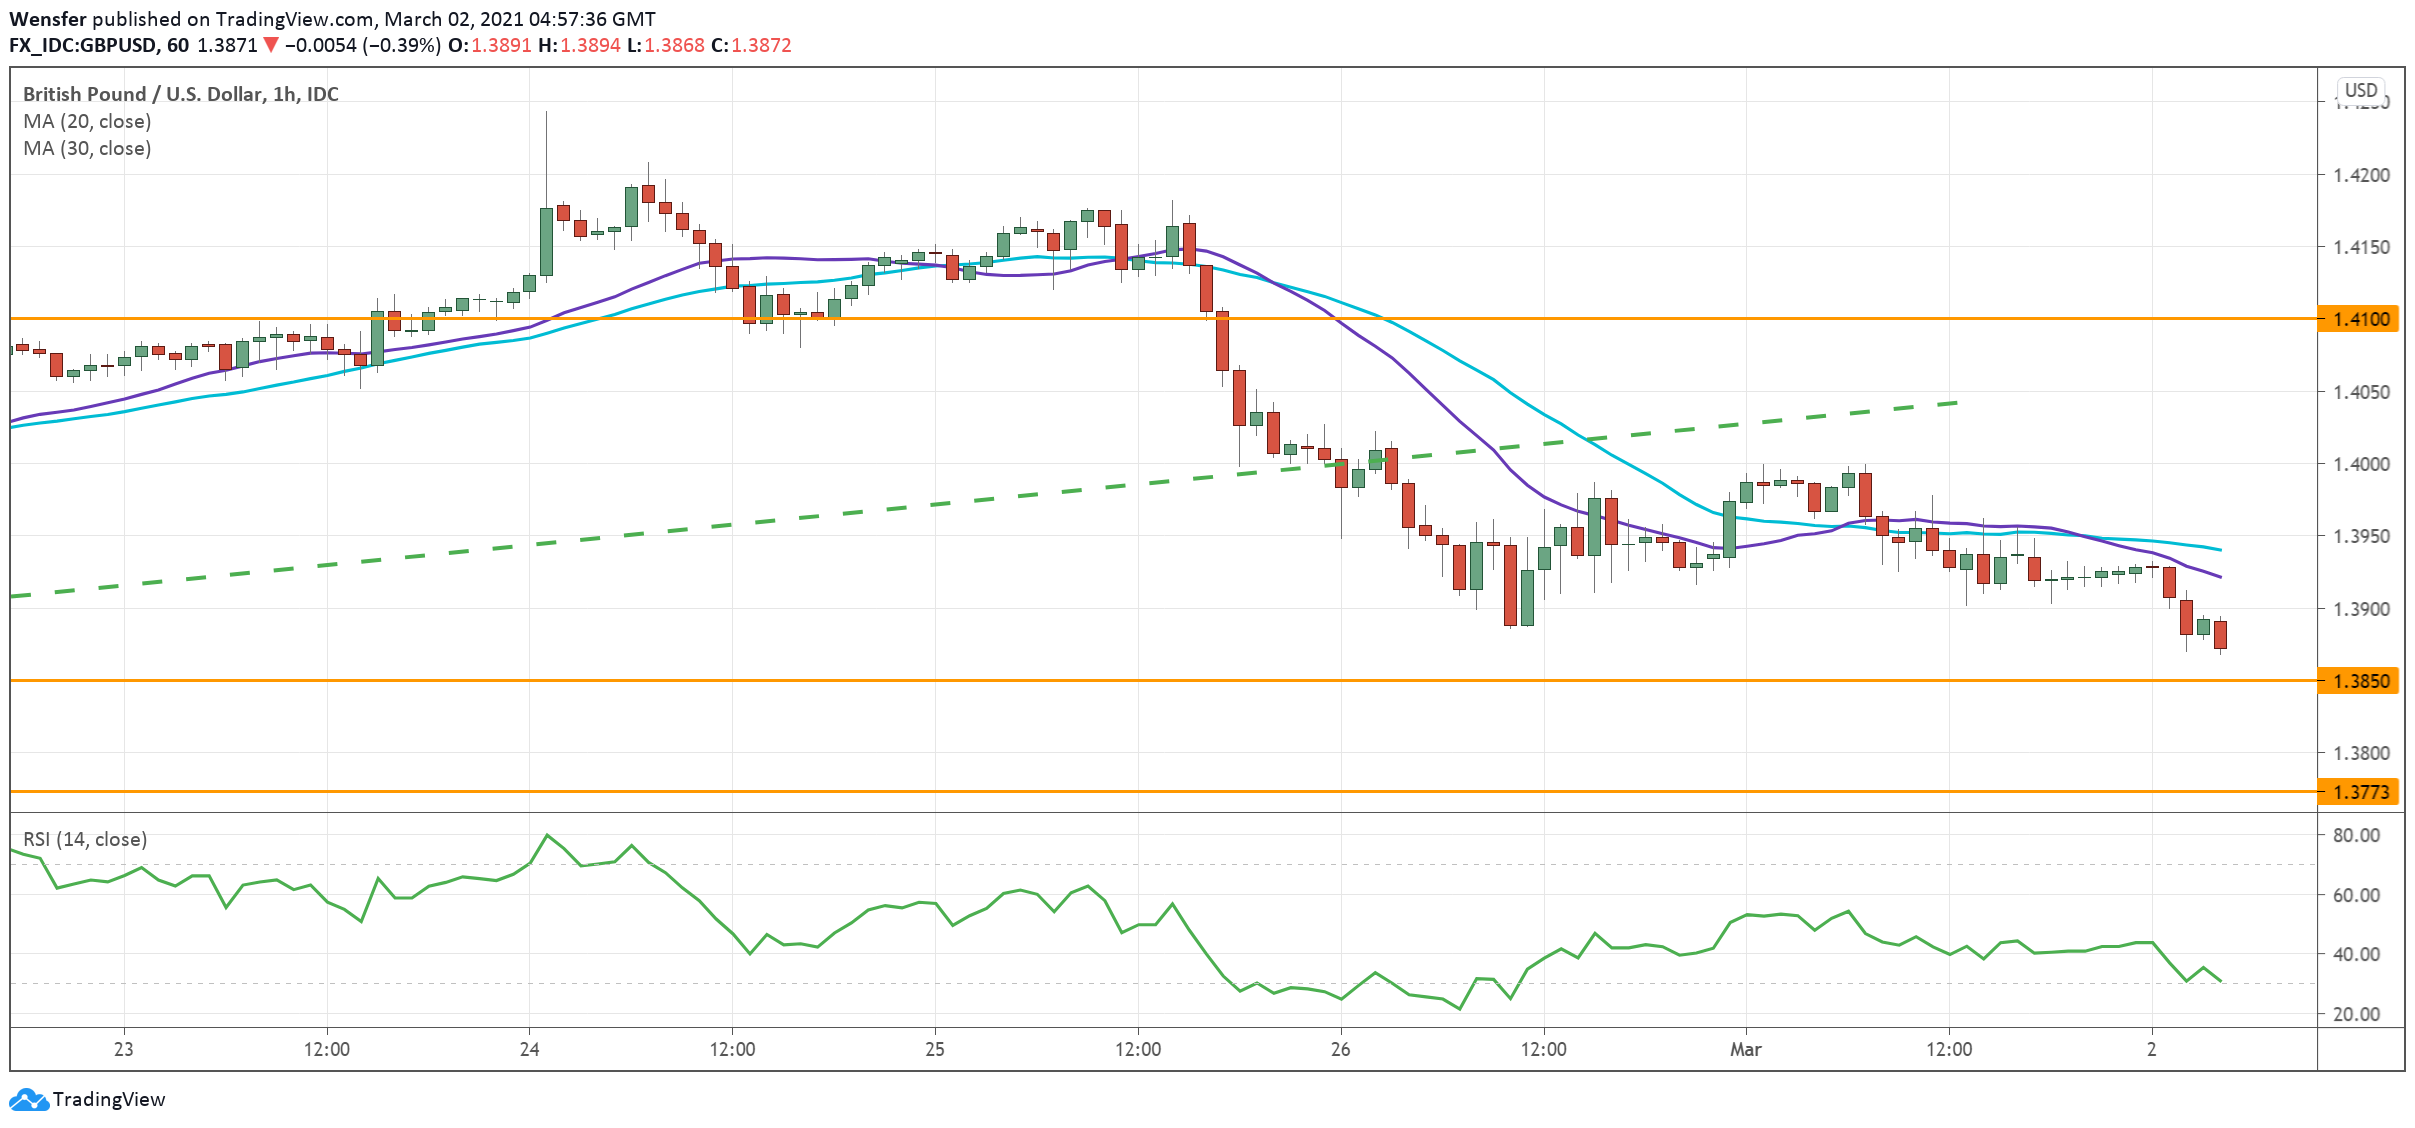This screenshot has width=2415, height=1128.
Task: Click the last red candlestick on chart
Action: point(2220,634)
